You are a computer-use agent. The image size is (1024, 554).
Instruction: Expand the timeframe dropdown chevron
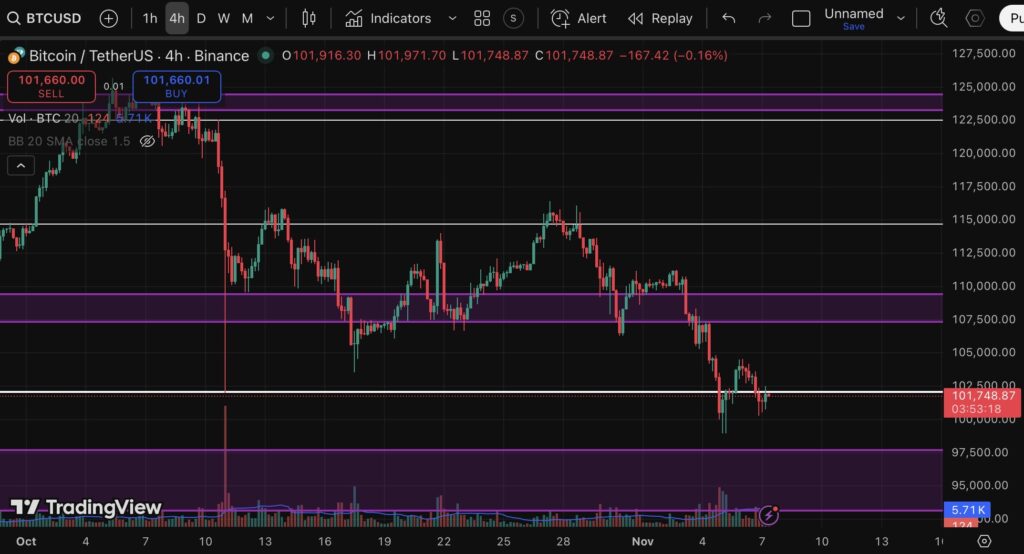click(270, 18)
